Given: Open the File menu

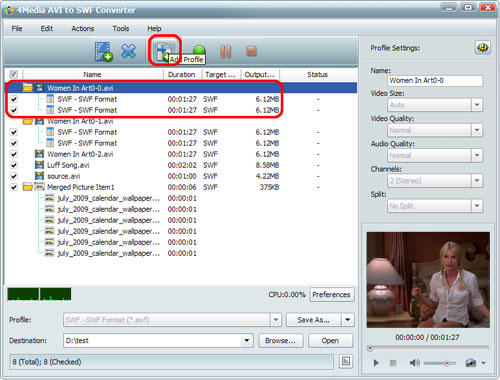Looking at the screenshot, I should tap(17, 28).
